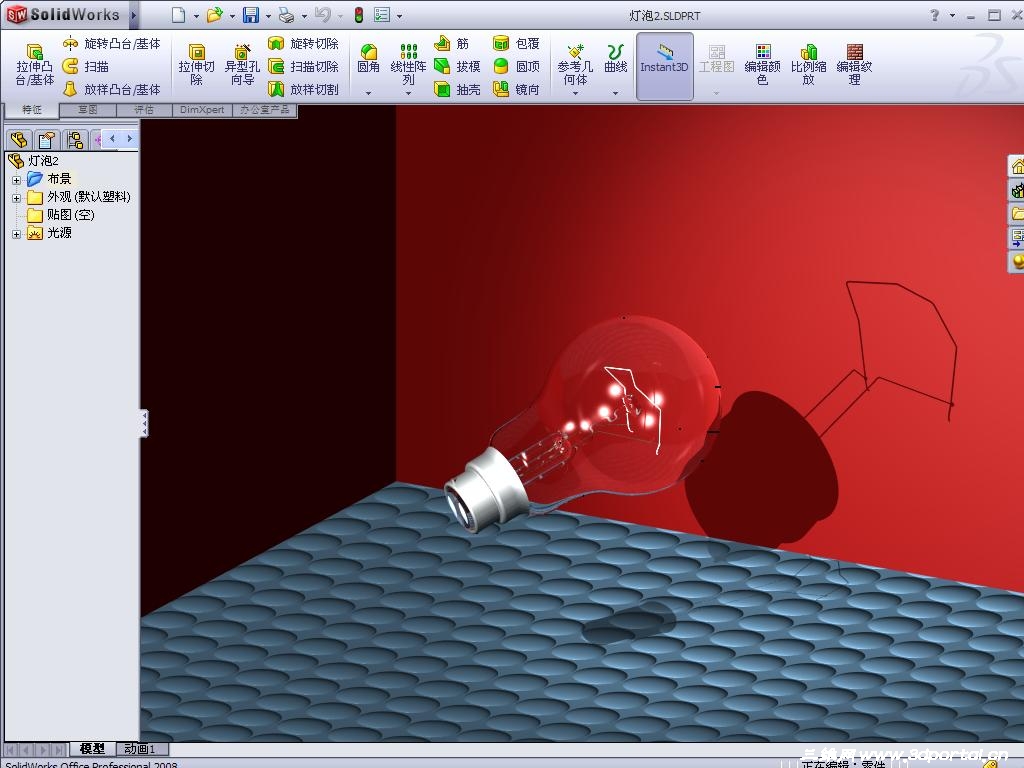Image resolution: width=1024 pixels, height=768 pixels.
Task: Select the 旋转切除 revolved cut tool
Action: pyautogui.click(x=304, y=44)
